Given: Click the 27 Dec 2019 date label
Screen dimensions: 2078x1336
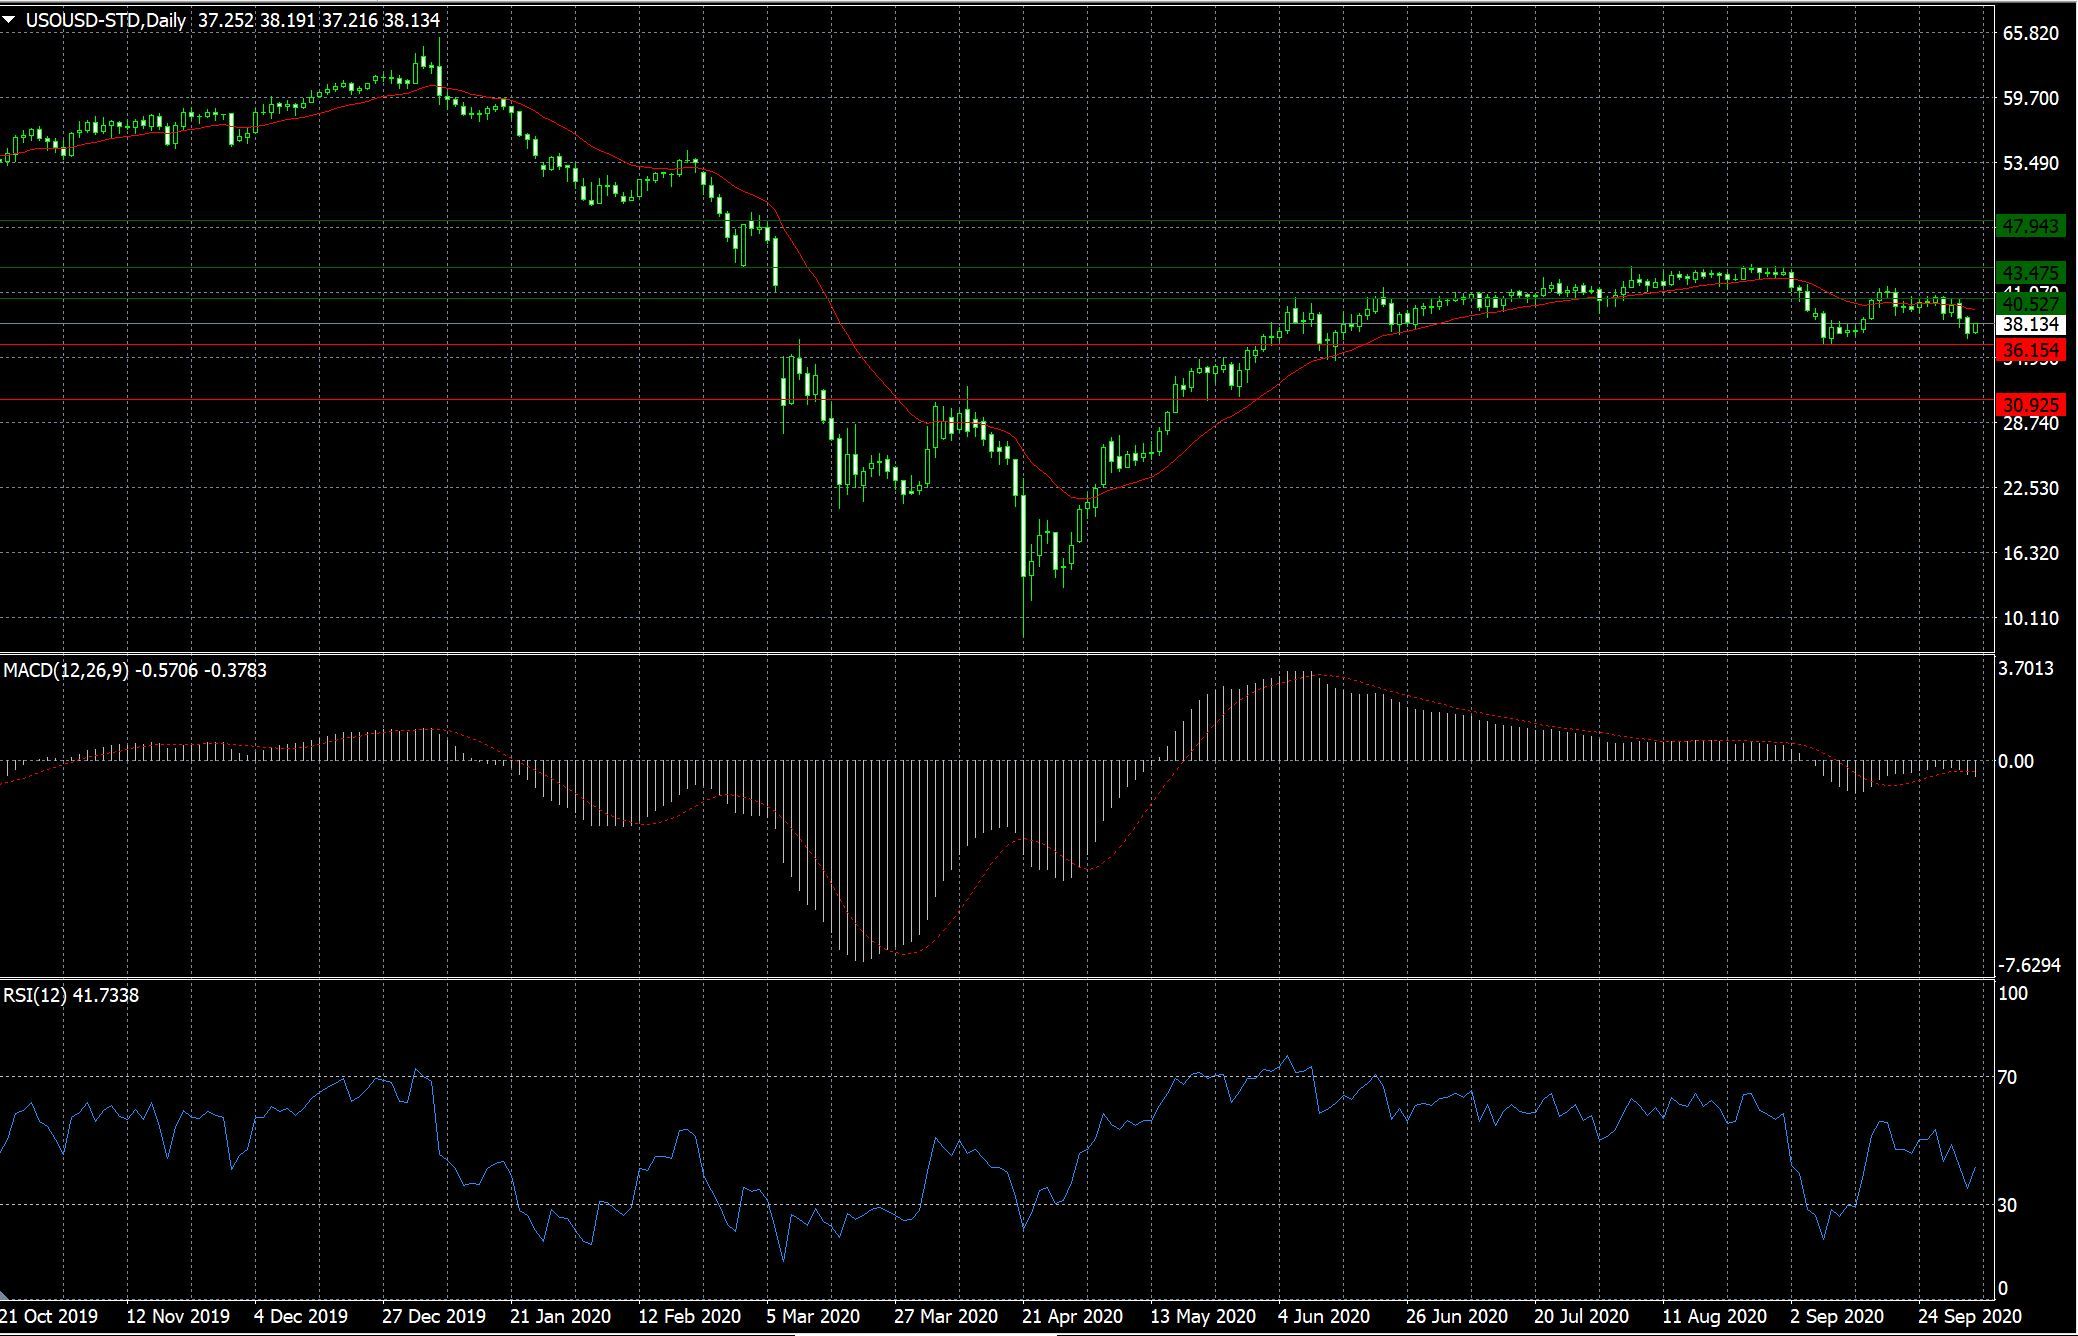Looking at the screenshot, I should point(433,1316).
